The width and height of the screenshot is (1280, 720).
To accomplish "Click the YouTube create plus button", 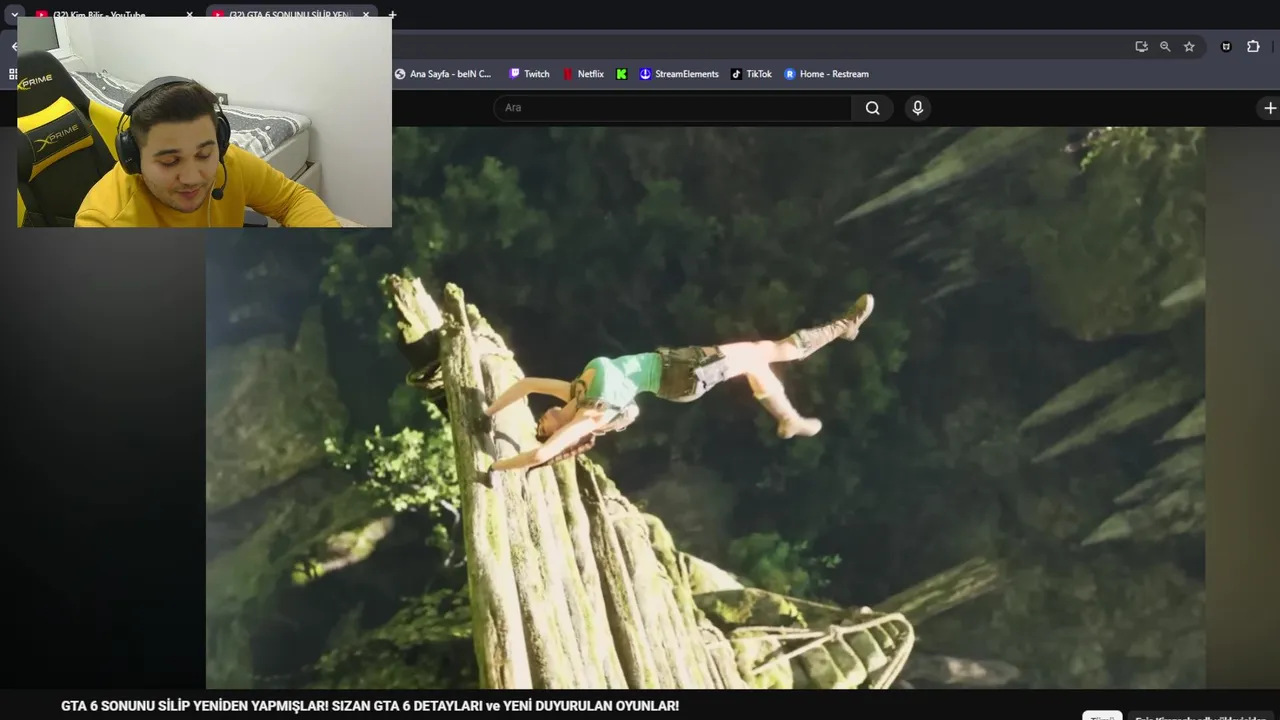I will pyautogui.click(x=1270, y=108).
